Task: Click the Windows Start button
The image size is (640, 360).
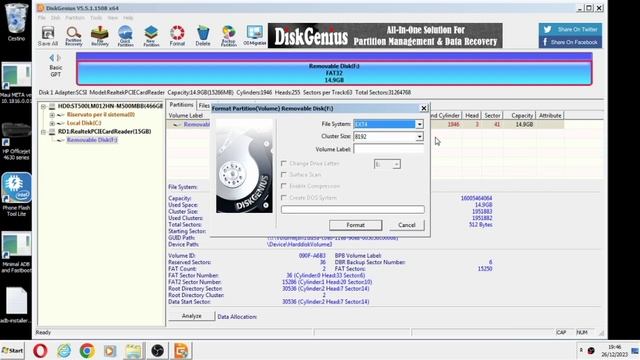Action: click(x=13, y=351)
